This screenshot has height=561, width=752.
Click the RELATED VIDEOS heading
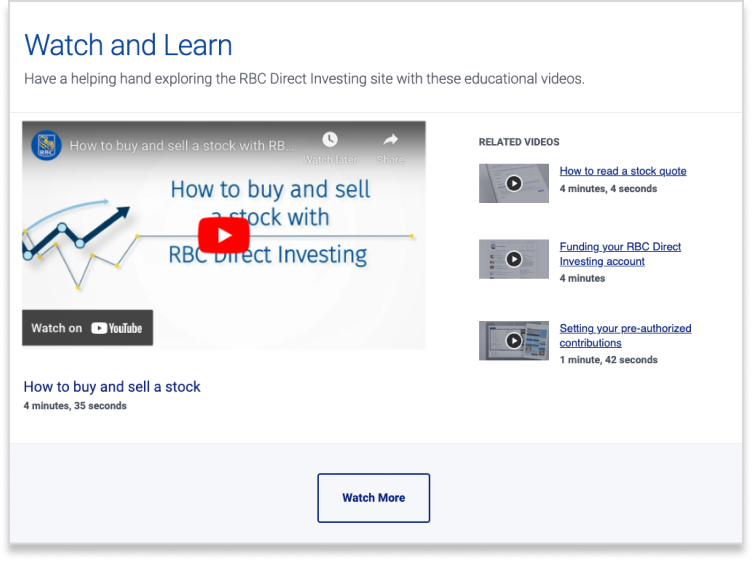coord(519,142)
